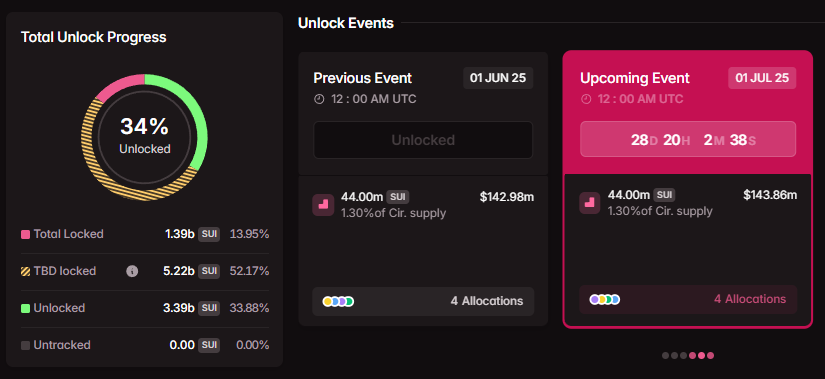Click allocation color dots in Upcoming Event

(x=605, y=300)
